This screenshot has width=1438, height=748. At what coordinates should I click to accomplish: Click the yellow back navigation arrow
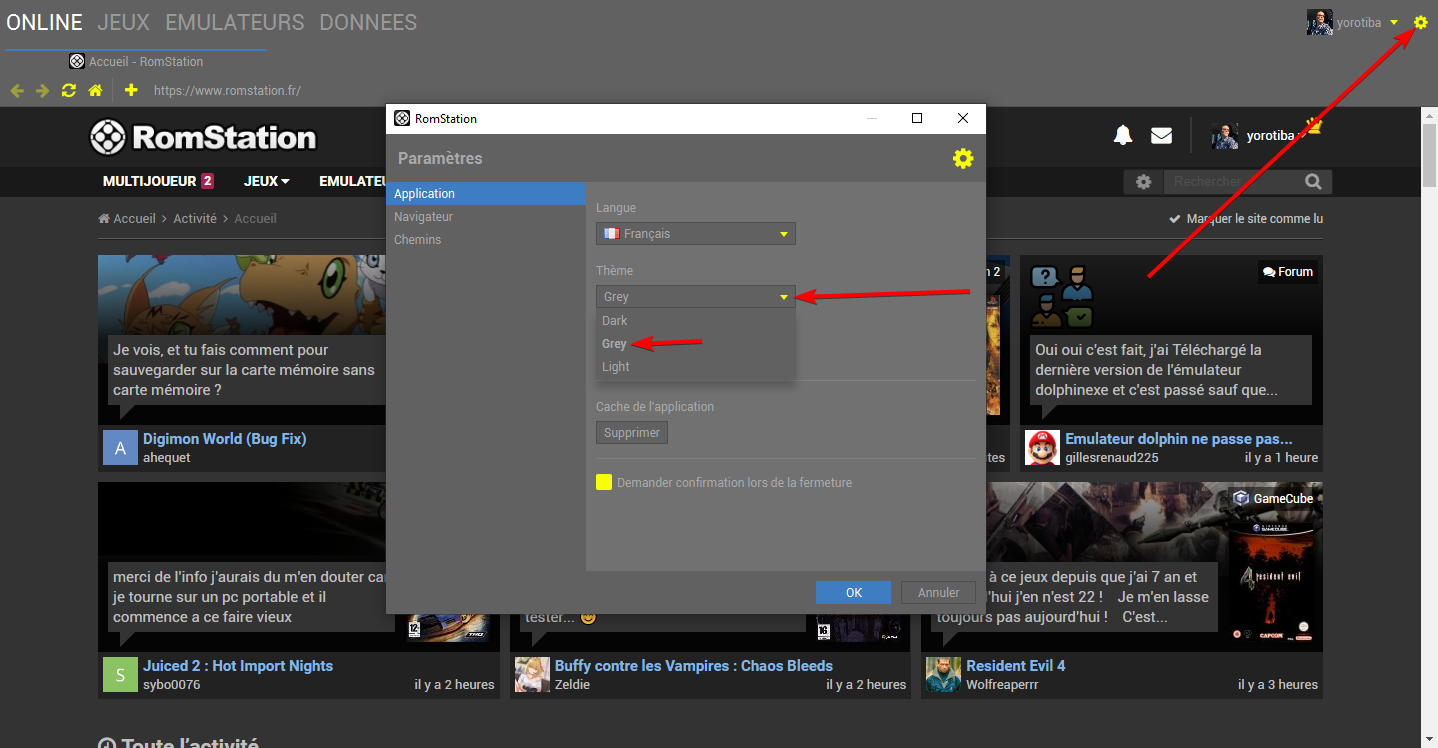(x=17, y=91)
